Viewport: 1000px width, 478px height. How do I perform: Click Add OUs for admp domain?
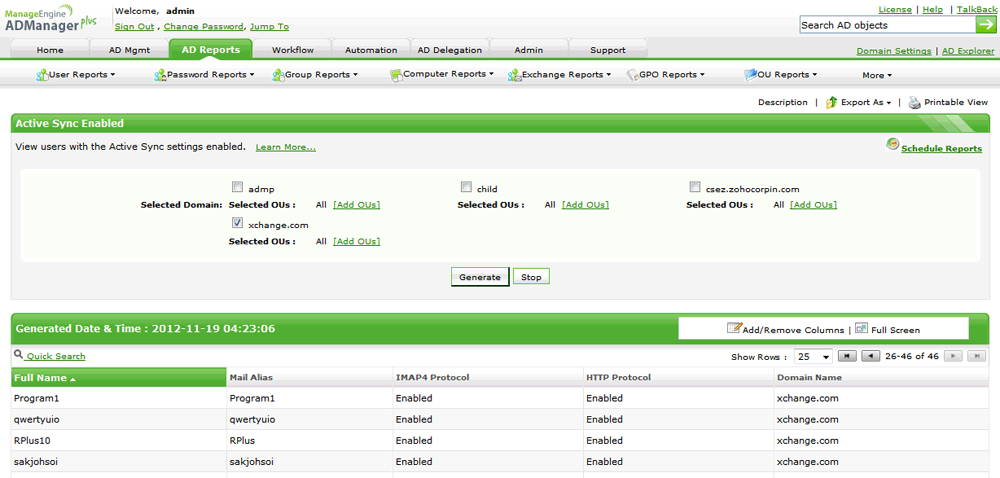tap(357, 205)
